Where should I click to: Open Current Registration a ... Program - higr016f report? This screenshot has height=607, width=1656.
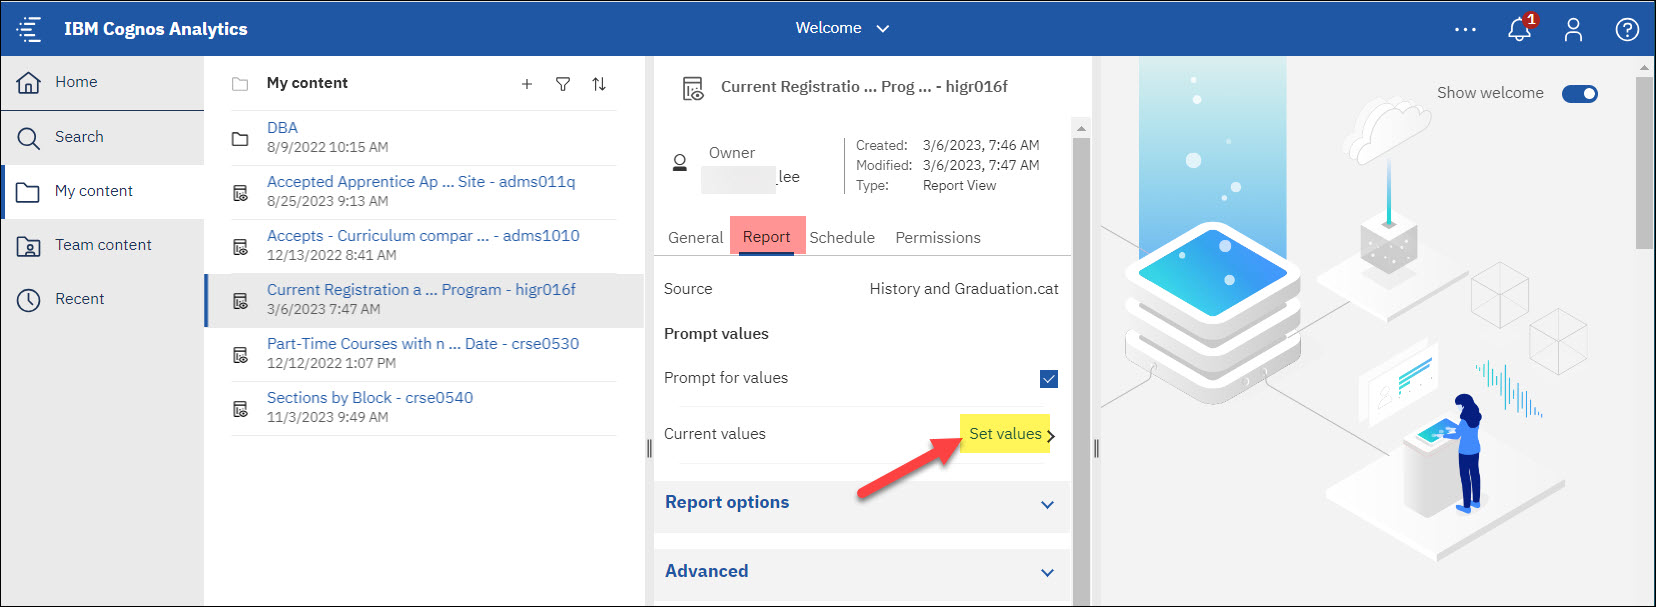coord(421,289)
